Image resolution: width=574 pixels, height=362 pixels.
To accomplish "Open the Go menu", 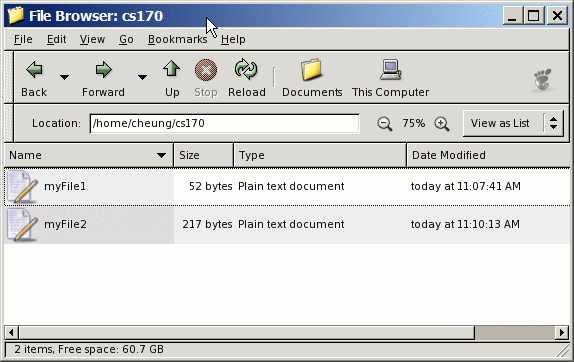I will [126, 39].
